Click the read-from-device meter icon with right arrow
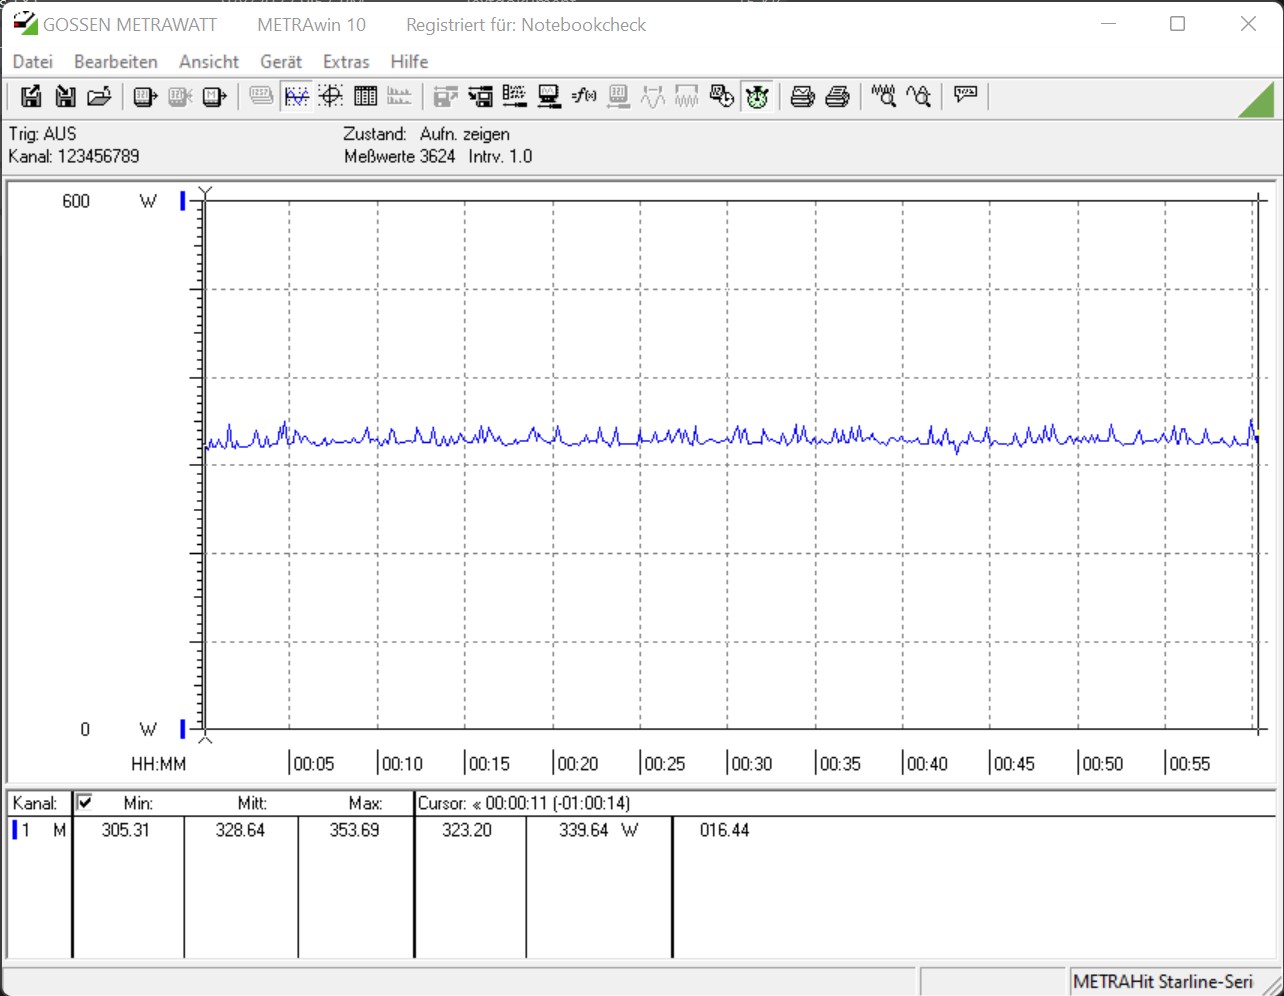The width and height of the screenshot is (1284, 996). click(x=146, y=96)
